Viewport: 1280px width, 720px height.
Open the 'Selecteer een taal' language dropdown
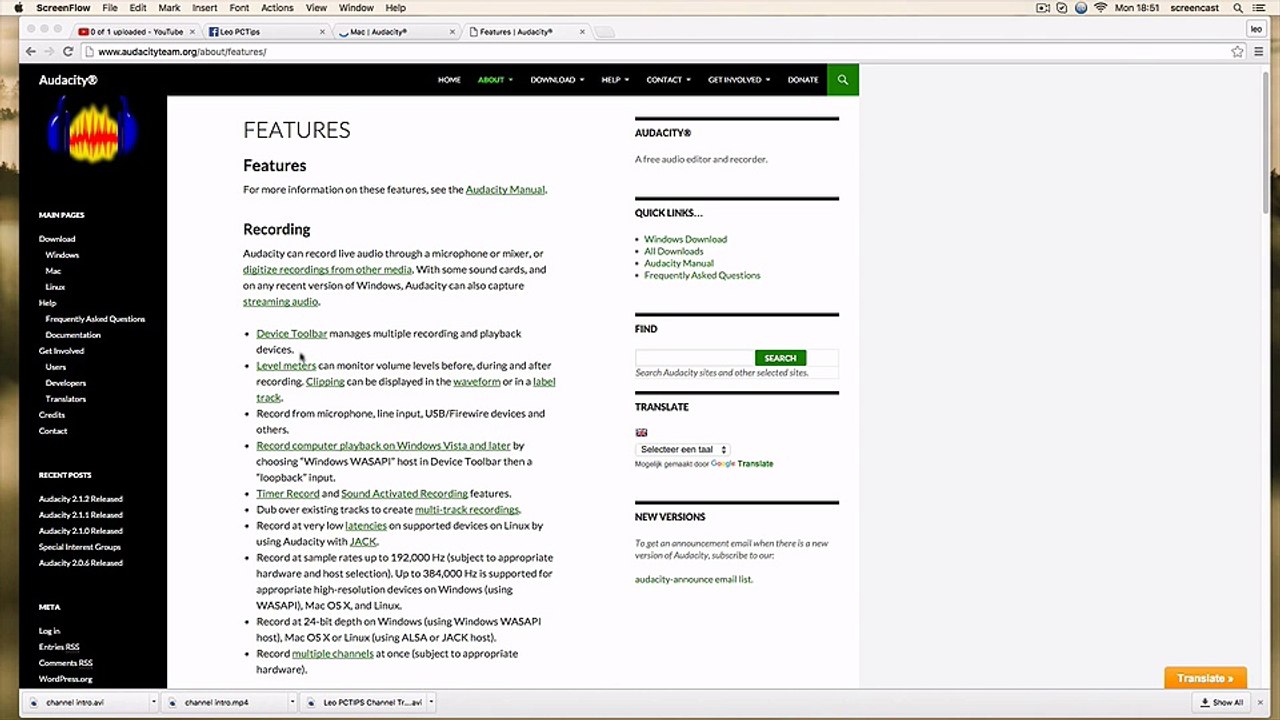(683, 449)
